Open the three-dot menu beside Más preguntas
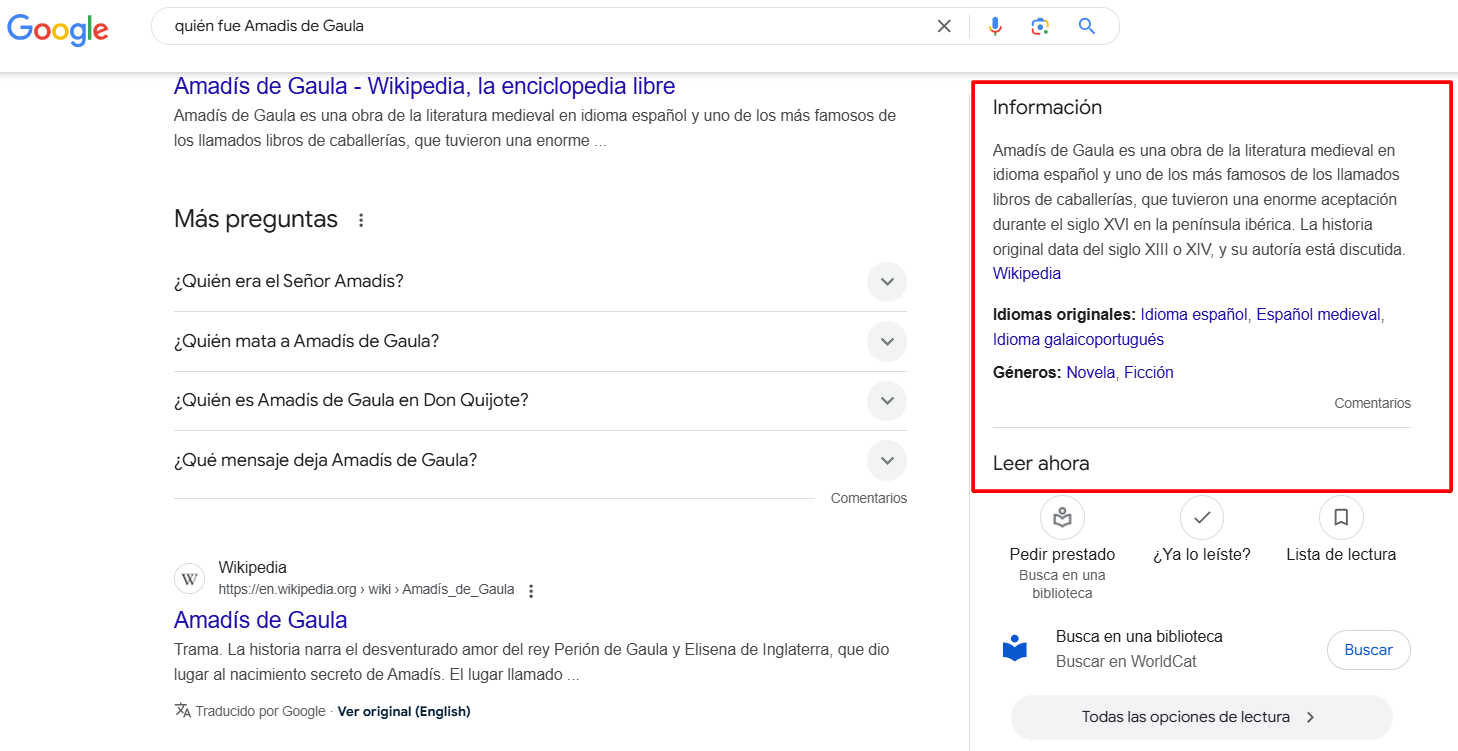Image resolution: width=1458 pixels, height=751 pixels. [361, 220]
